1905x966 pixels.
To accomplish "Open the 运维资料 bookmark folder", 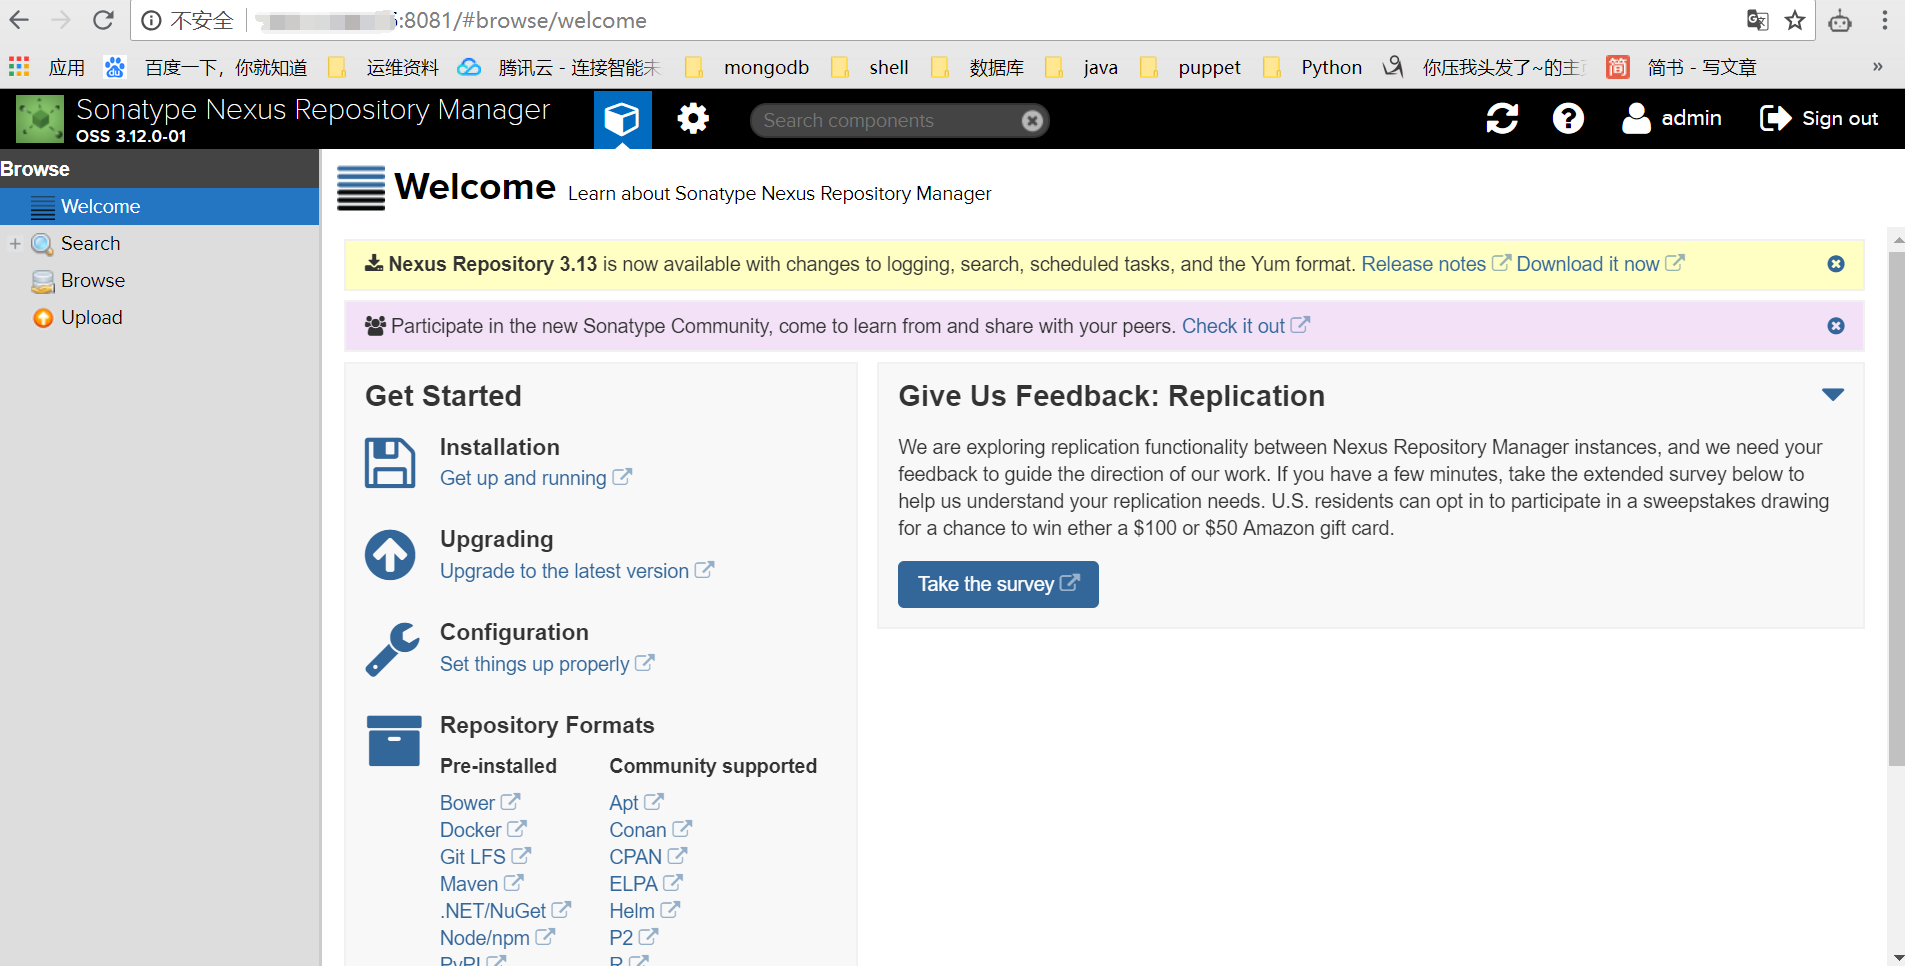I will click(x=384, y=67).
